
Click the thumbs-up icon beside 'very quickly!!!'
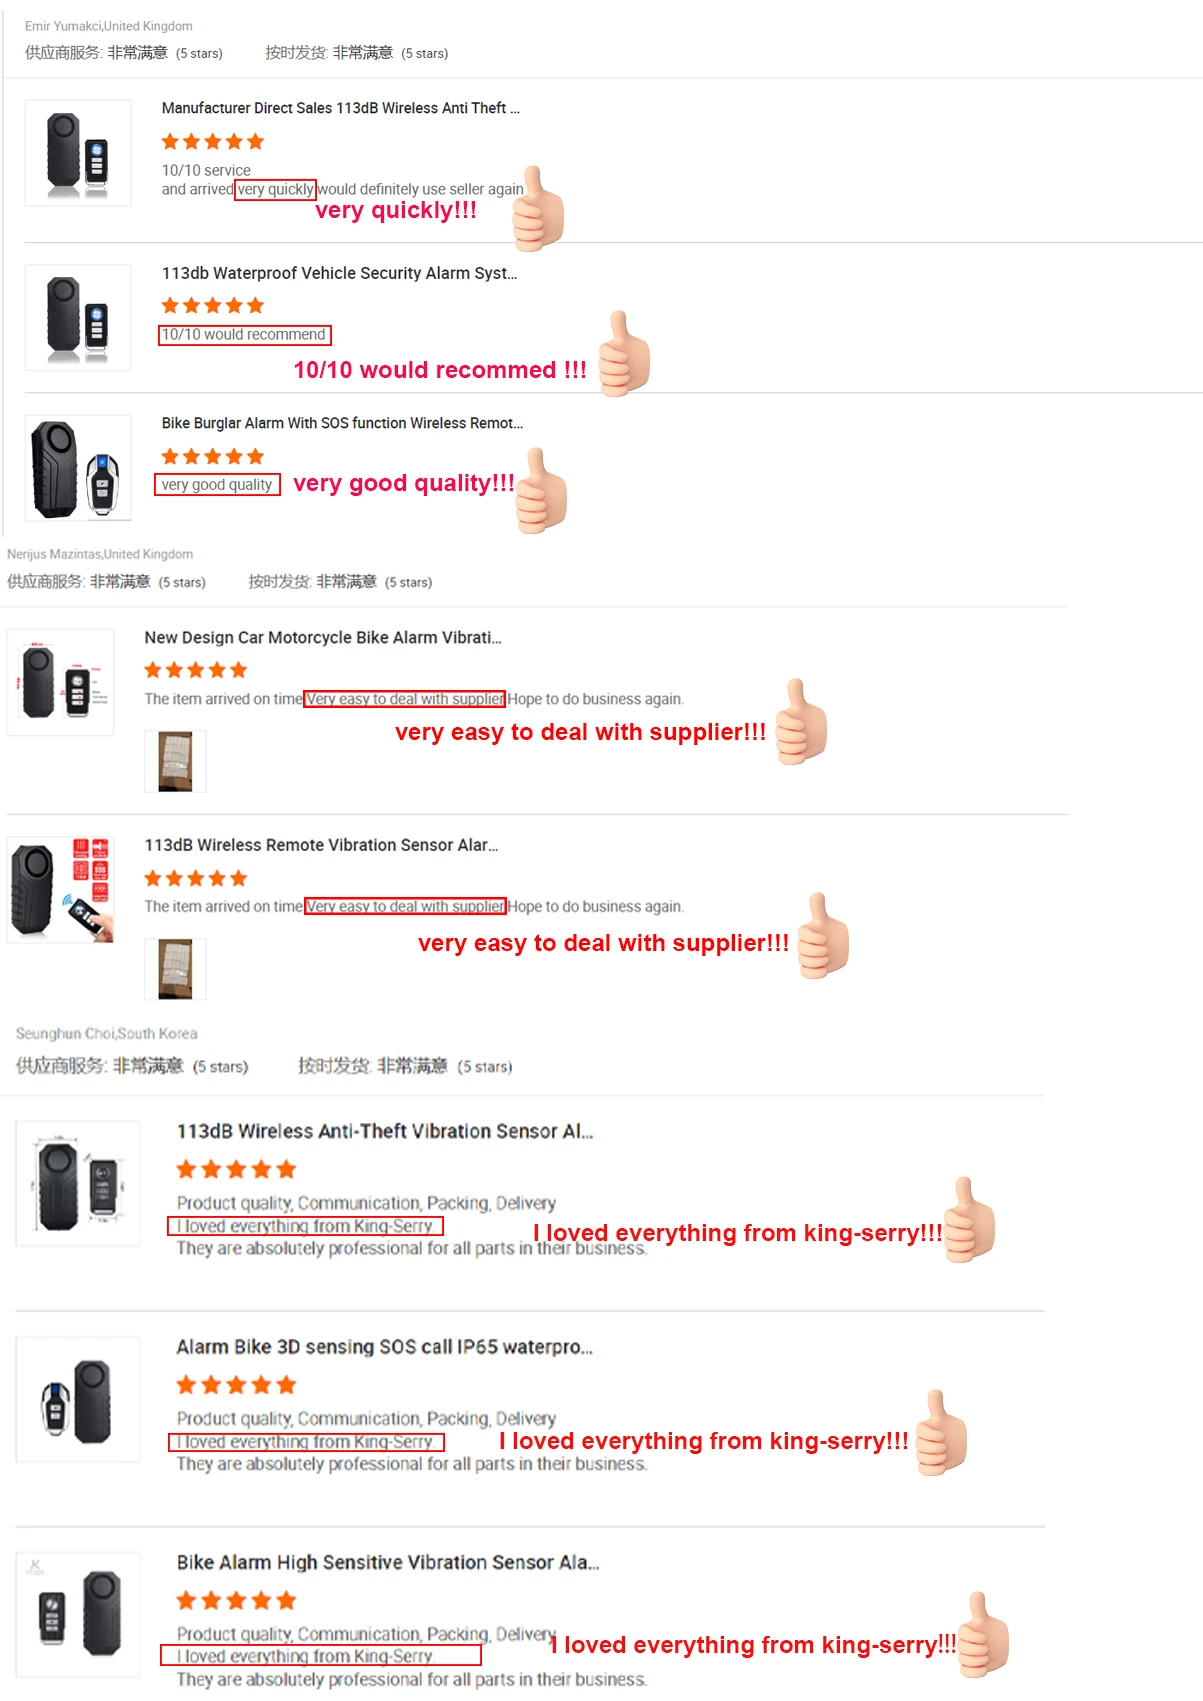[539, 208]
